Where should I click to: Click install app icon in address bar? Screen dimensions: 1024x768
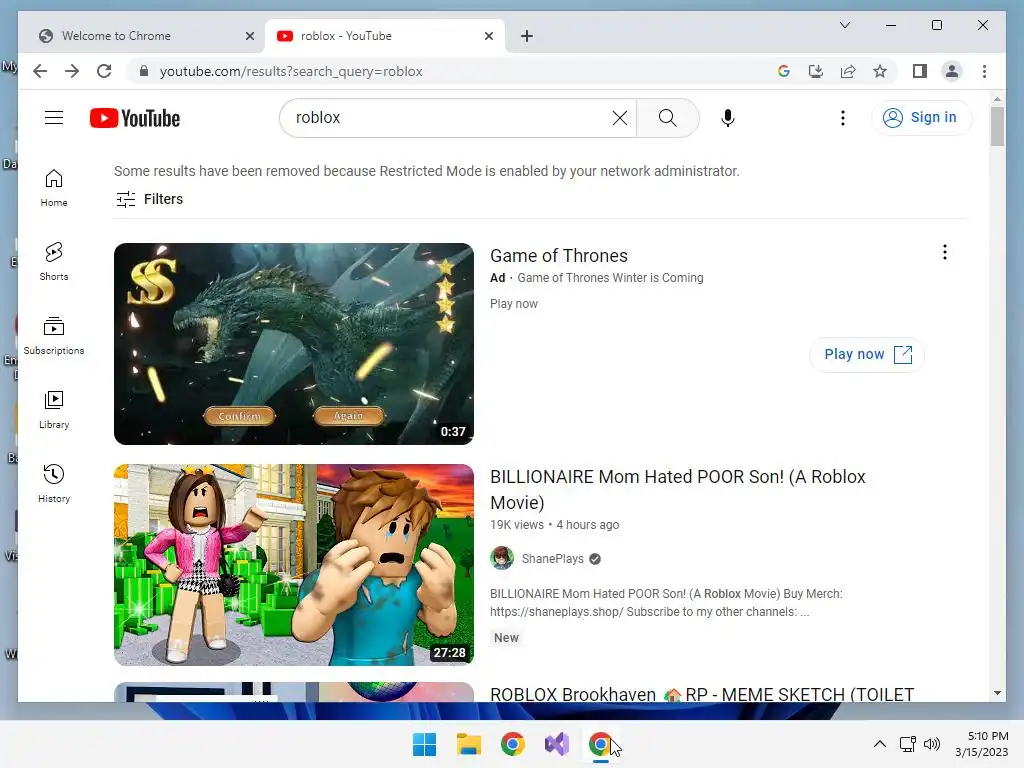tap(816, 71)
